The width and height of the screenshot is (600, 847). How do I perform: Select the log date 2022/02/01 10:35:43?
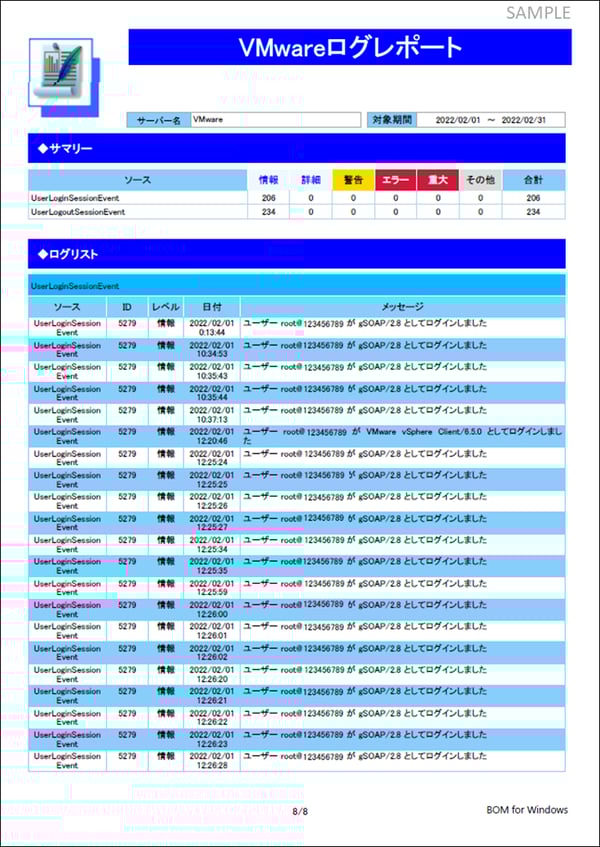tap(212, 371)
